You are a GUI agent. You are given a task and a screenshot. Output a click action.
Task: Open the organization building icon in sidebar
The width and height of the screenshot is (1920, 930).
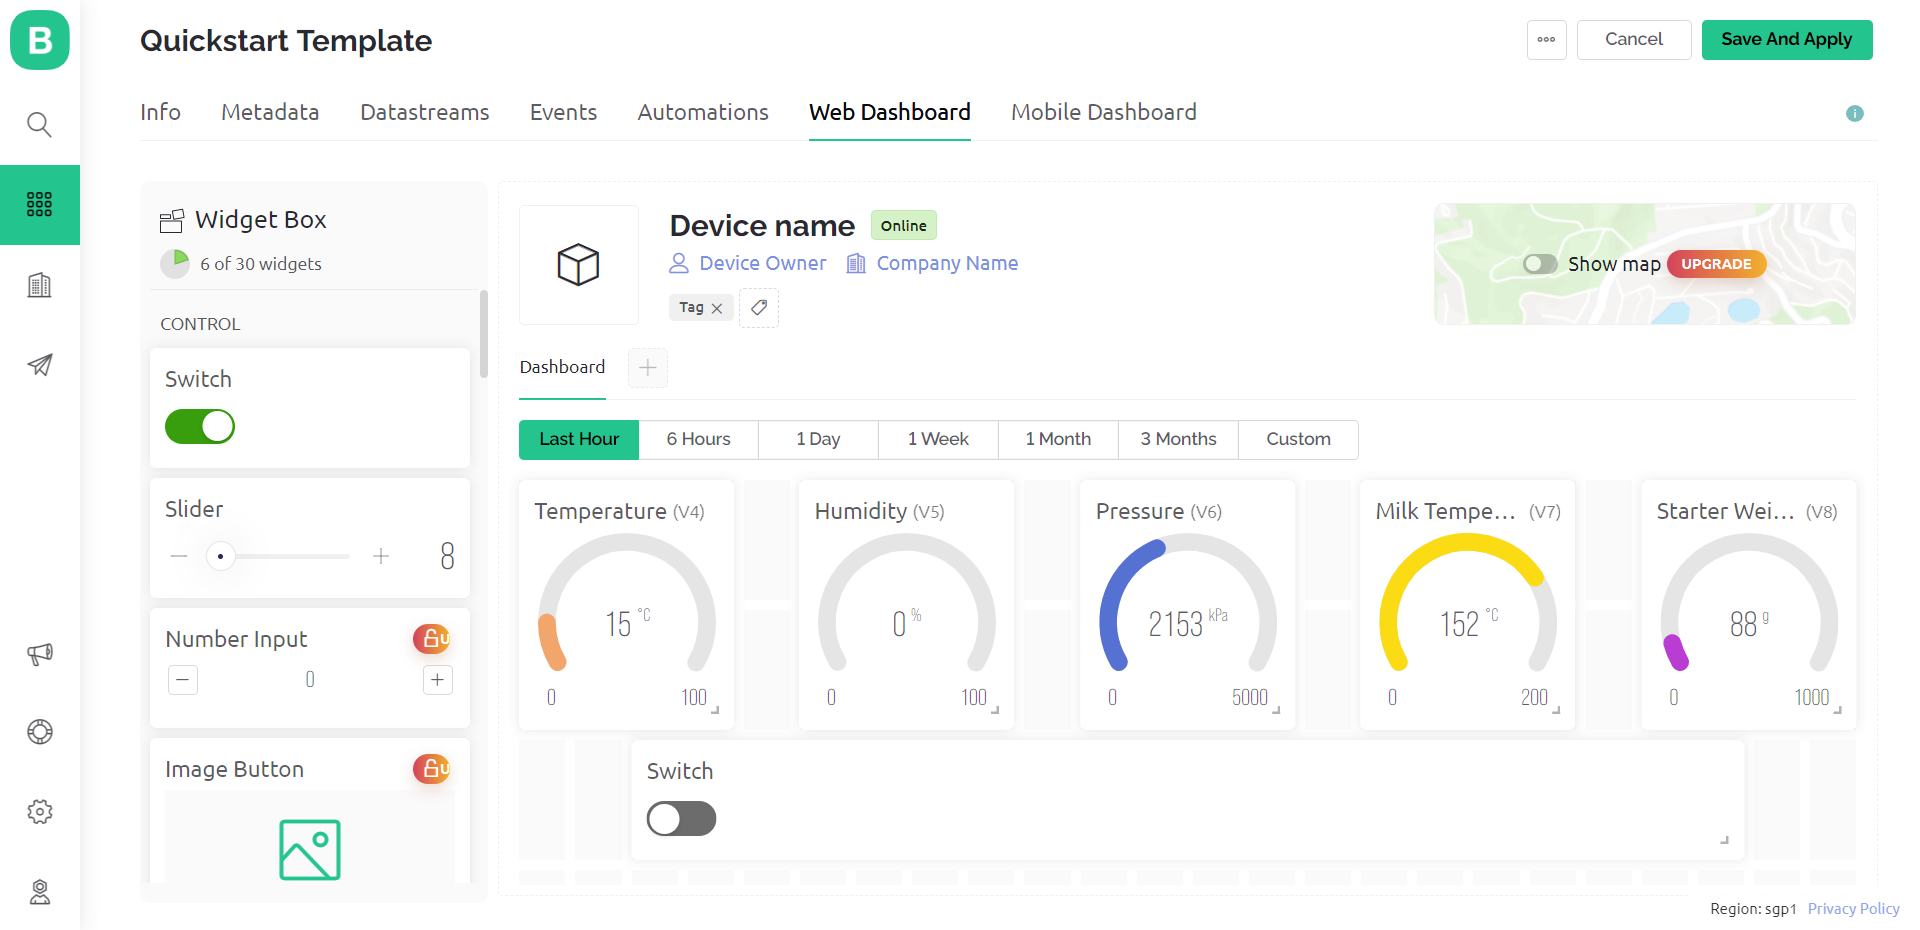point(39,285)
